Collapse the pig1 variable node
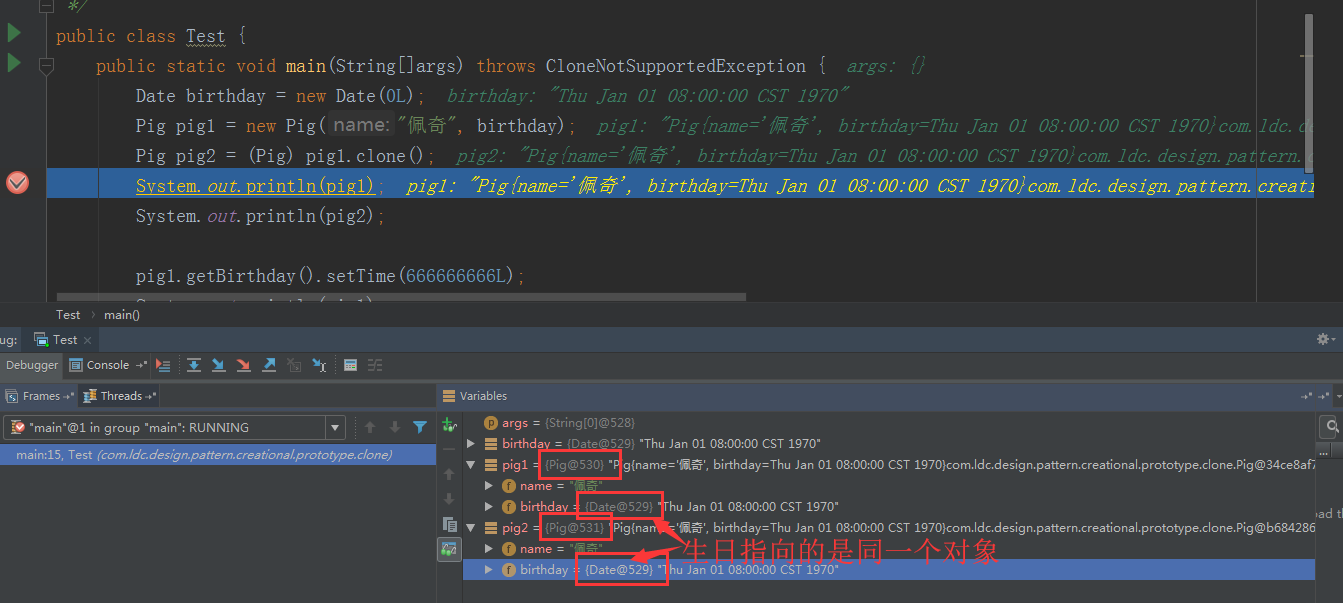This screenshot has width=1343, height=603. [x=471, y=465]
